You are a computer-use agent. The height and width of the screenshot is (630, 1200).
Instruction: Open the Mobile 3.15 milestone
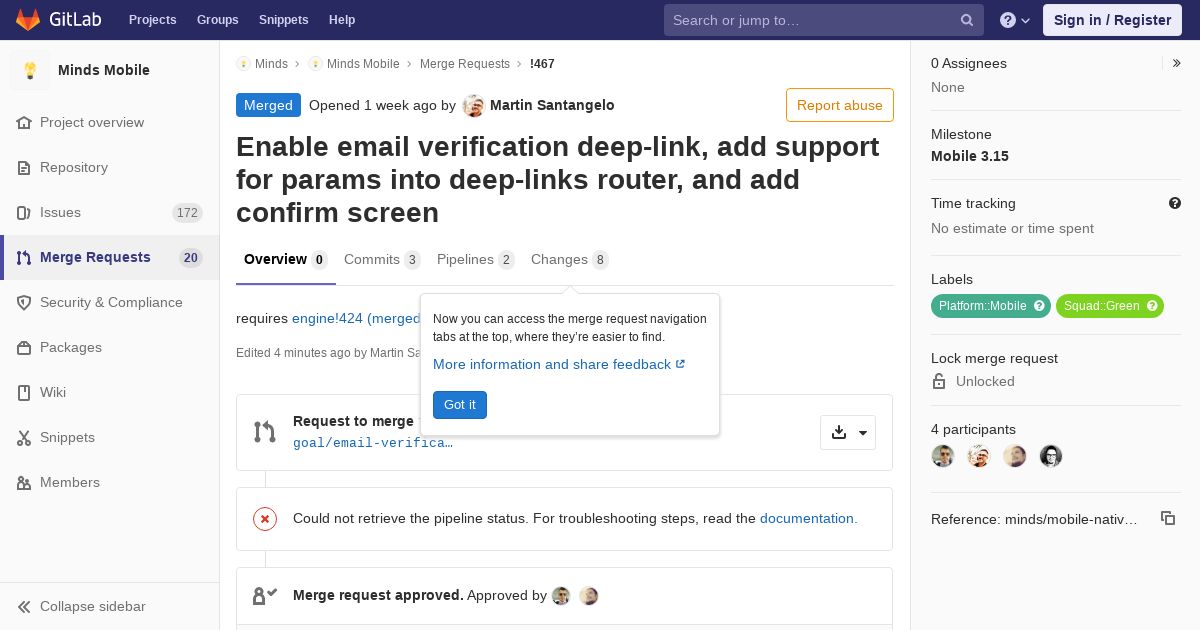coord(970,156)
